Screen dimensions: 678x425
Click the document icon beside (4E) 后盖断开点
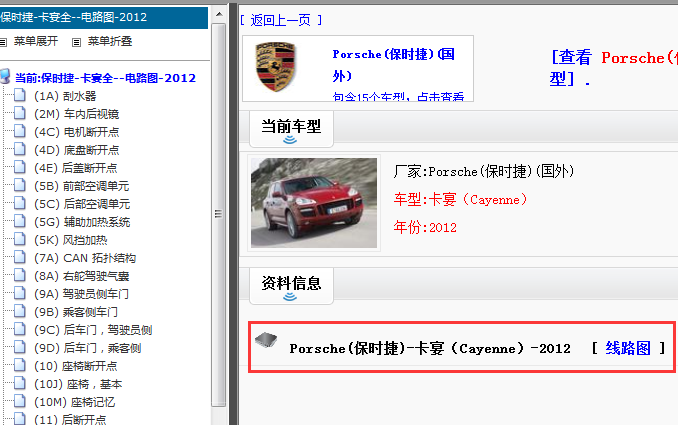coord(19,167)
